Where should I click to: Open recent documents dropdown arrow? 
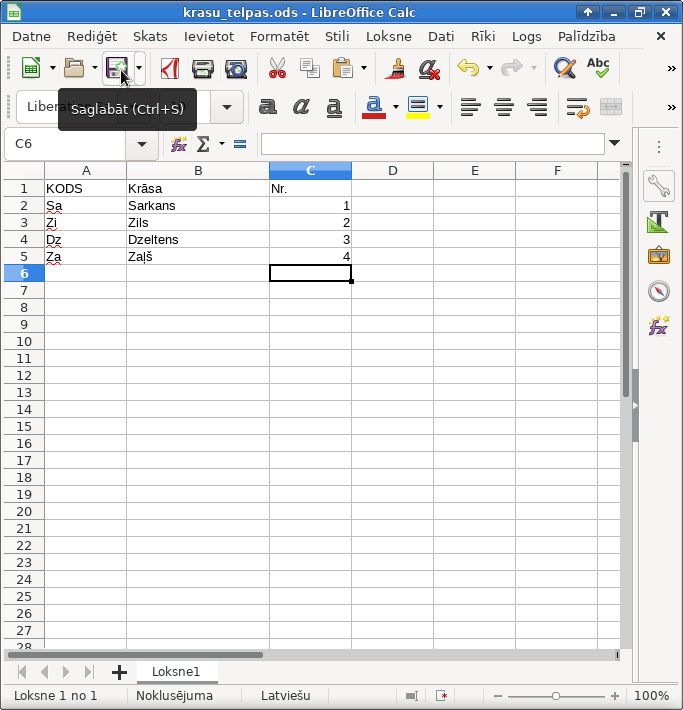(x=95, y=68)
